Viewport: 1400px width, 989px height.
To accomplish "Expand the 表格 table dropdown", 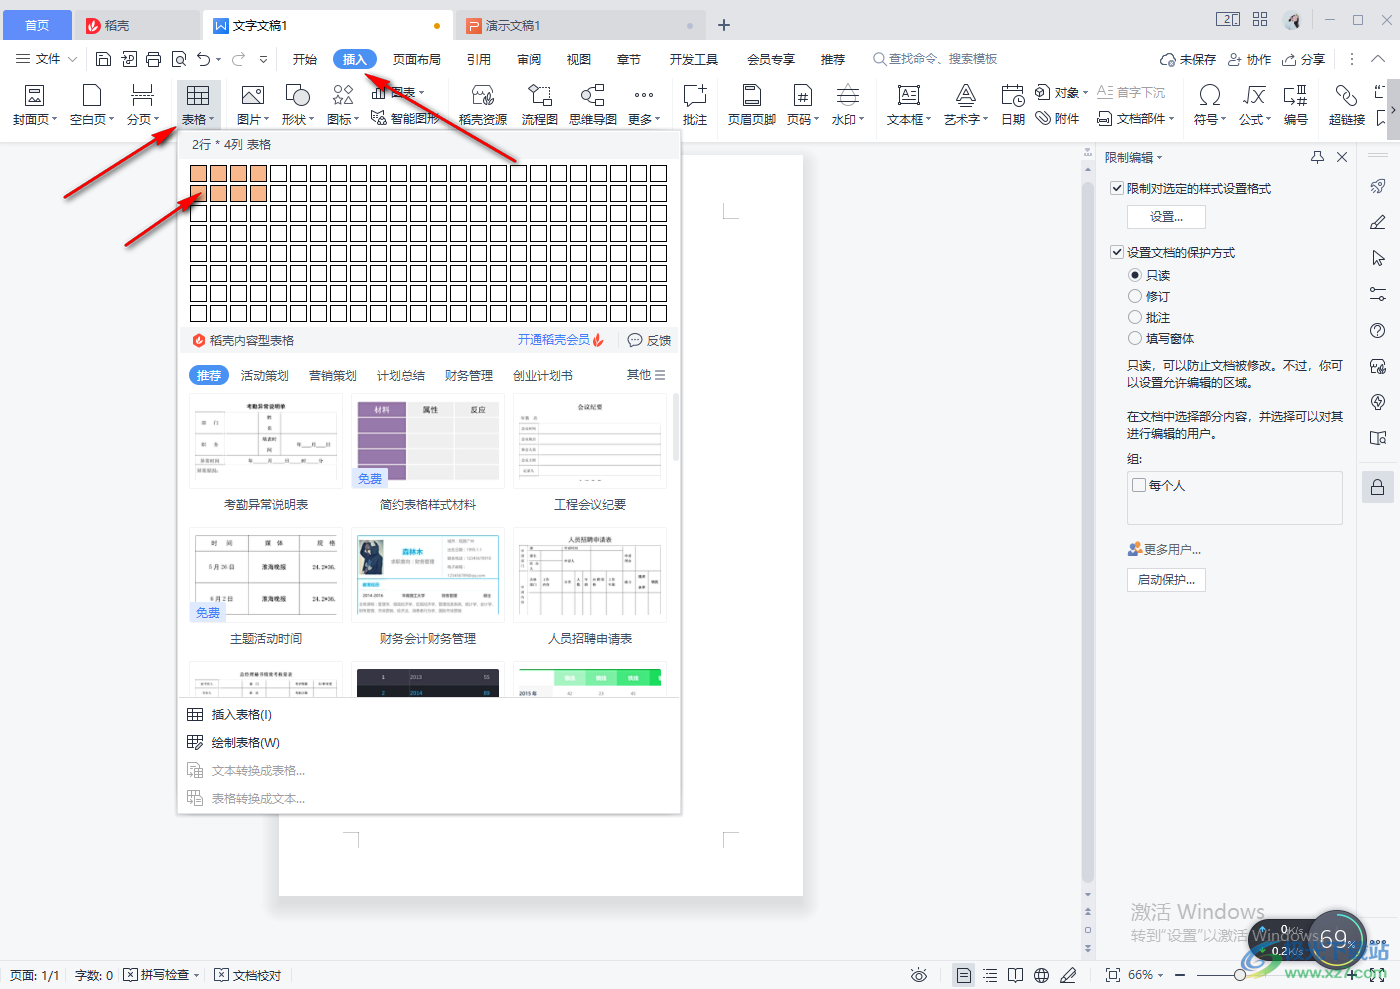I will click(x=198, y=119).
